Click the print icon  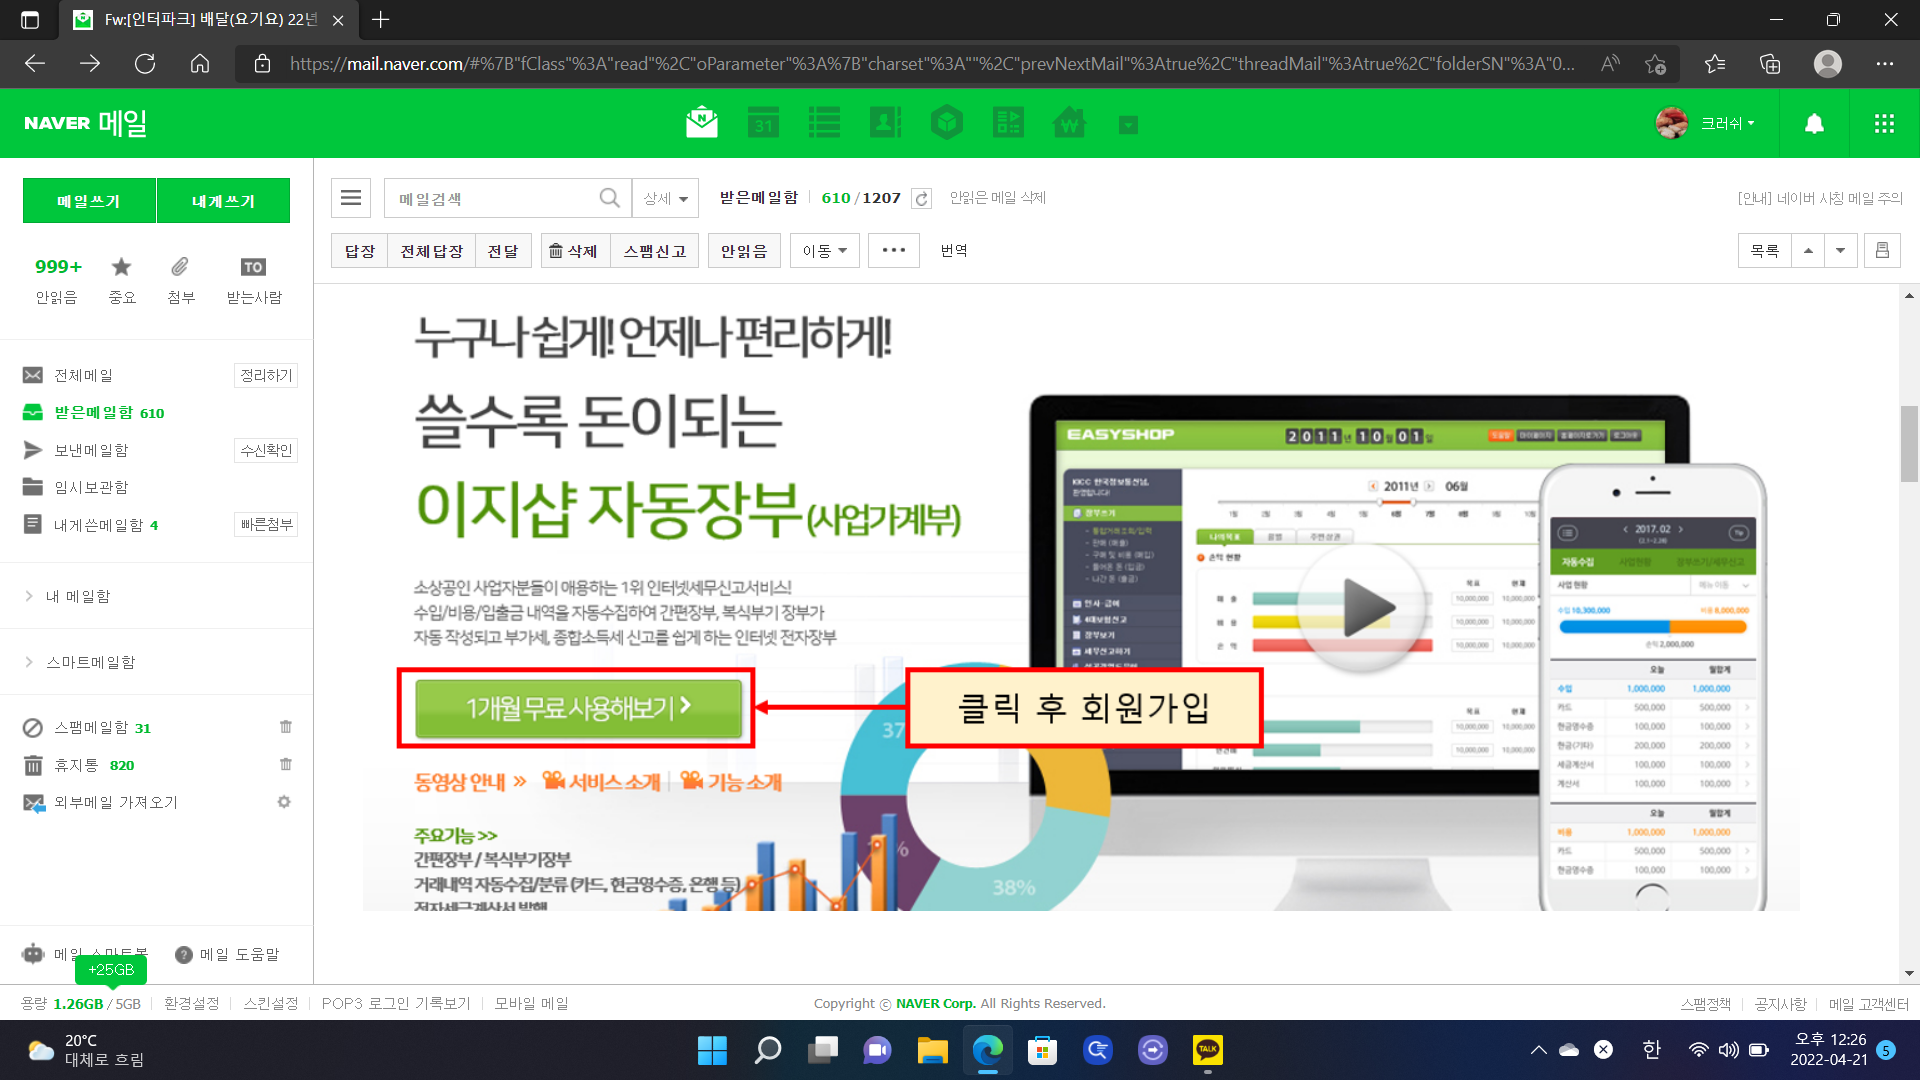point(1882,251)
